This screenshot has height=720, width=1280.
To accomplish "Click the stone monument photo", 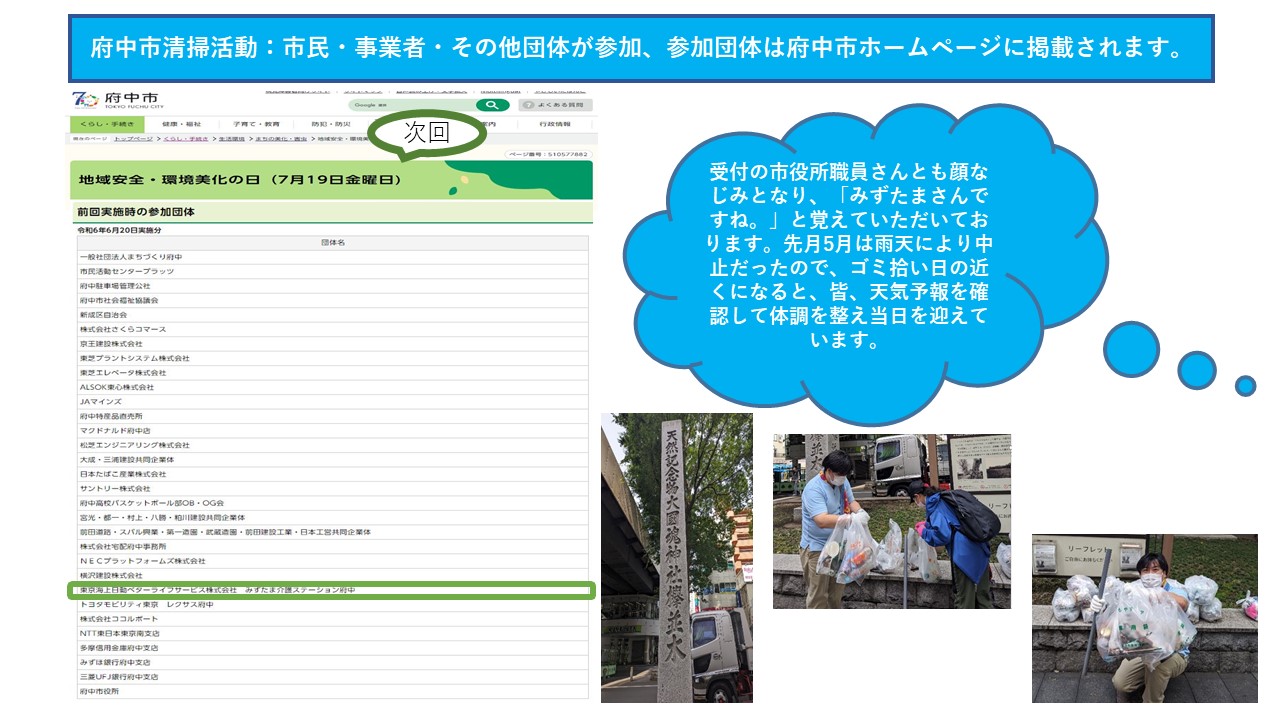I will pyautogui.click(x=676, y=557).
